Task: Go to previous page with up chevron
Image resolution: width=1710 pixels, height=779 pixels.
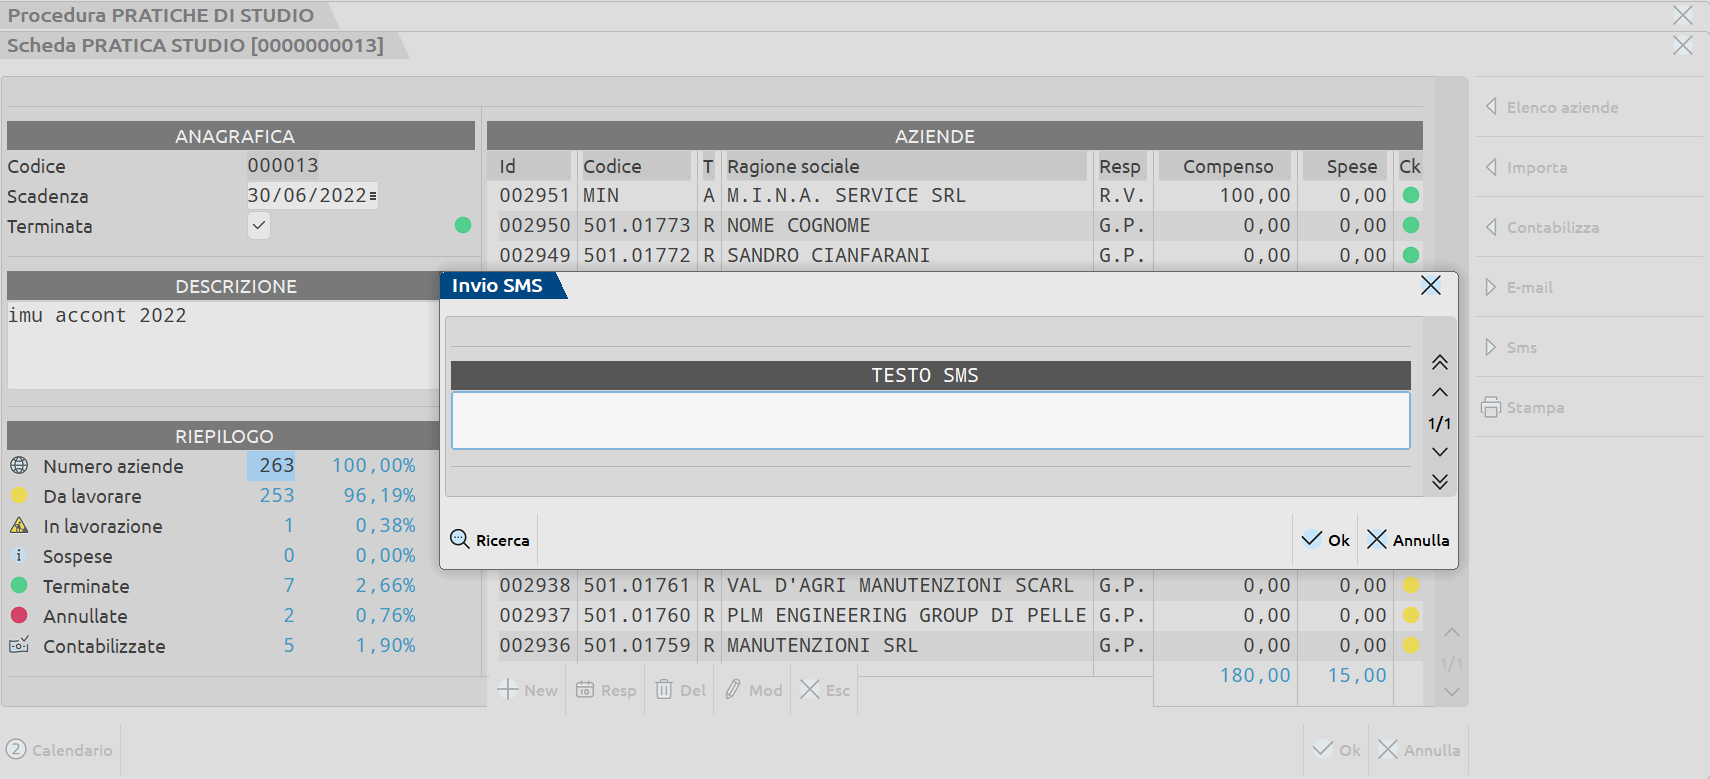Action: point(1439,392)
